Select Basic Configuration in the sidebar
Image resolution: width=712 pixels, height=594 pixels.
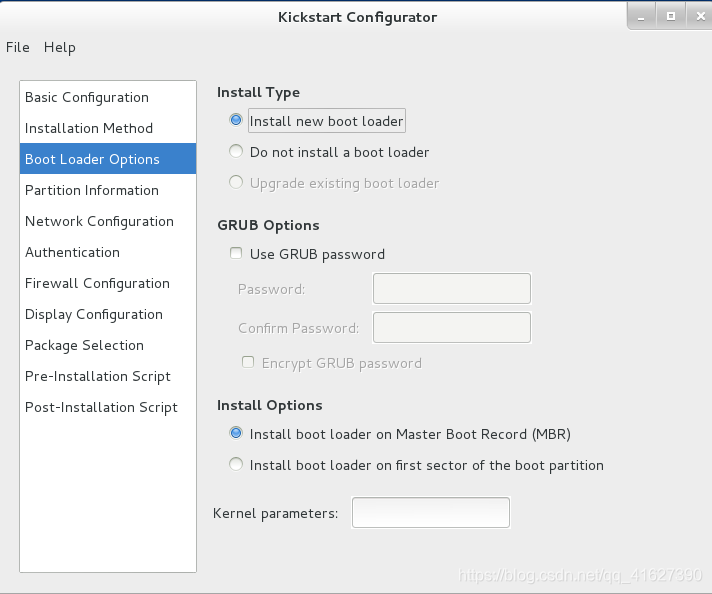[108, 97]
